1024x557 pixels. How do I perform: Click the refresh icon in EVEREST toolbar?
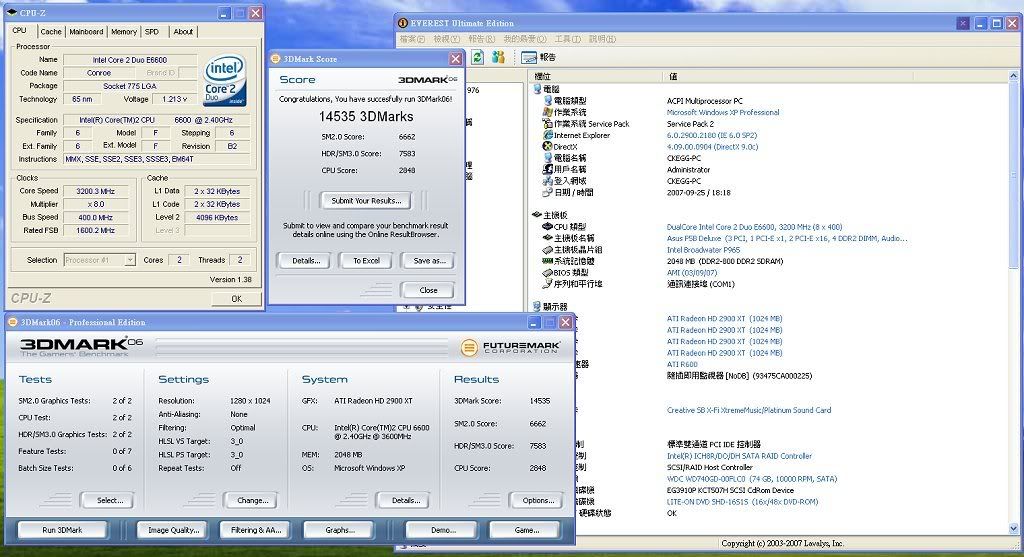(477, 57)
